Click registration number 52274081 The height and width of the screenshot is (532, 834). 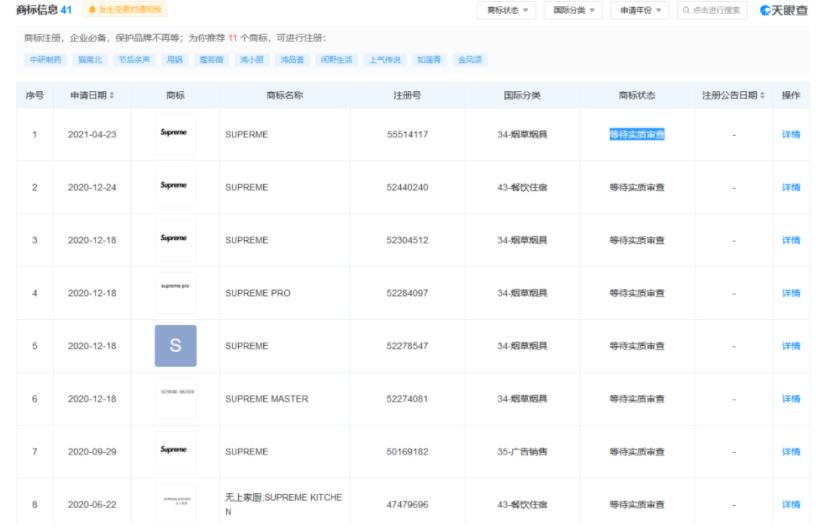(x=407, y=398)
